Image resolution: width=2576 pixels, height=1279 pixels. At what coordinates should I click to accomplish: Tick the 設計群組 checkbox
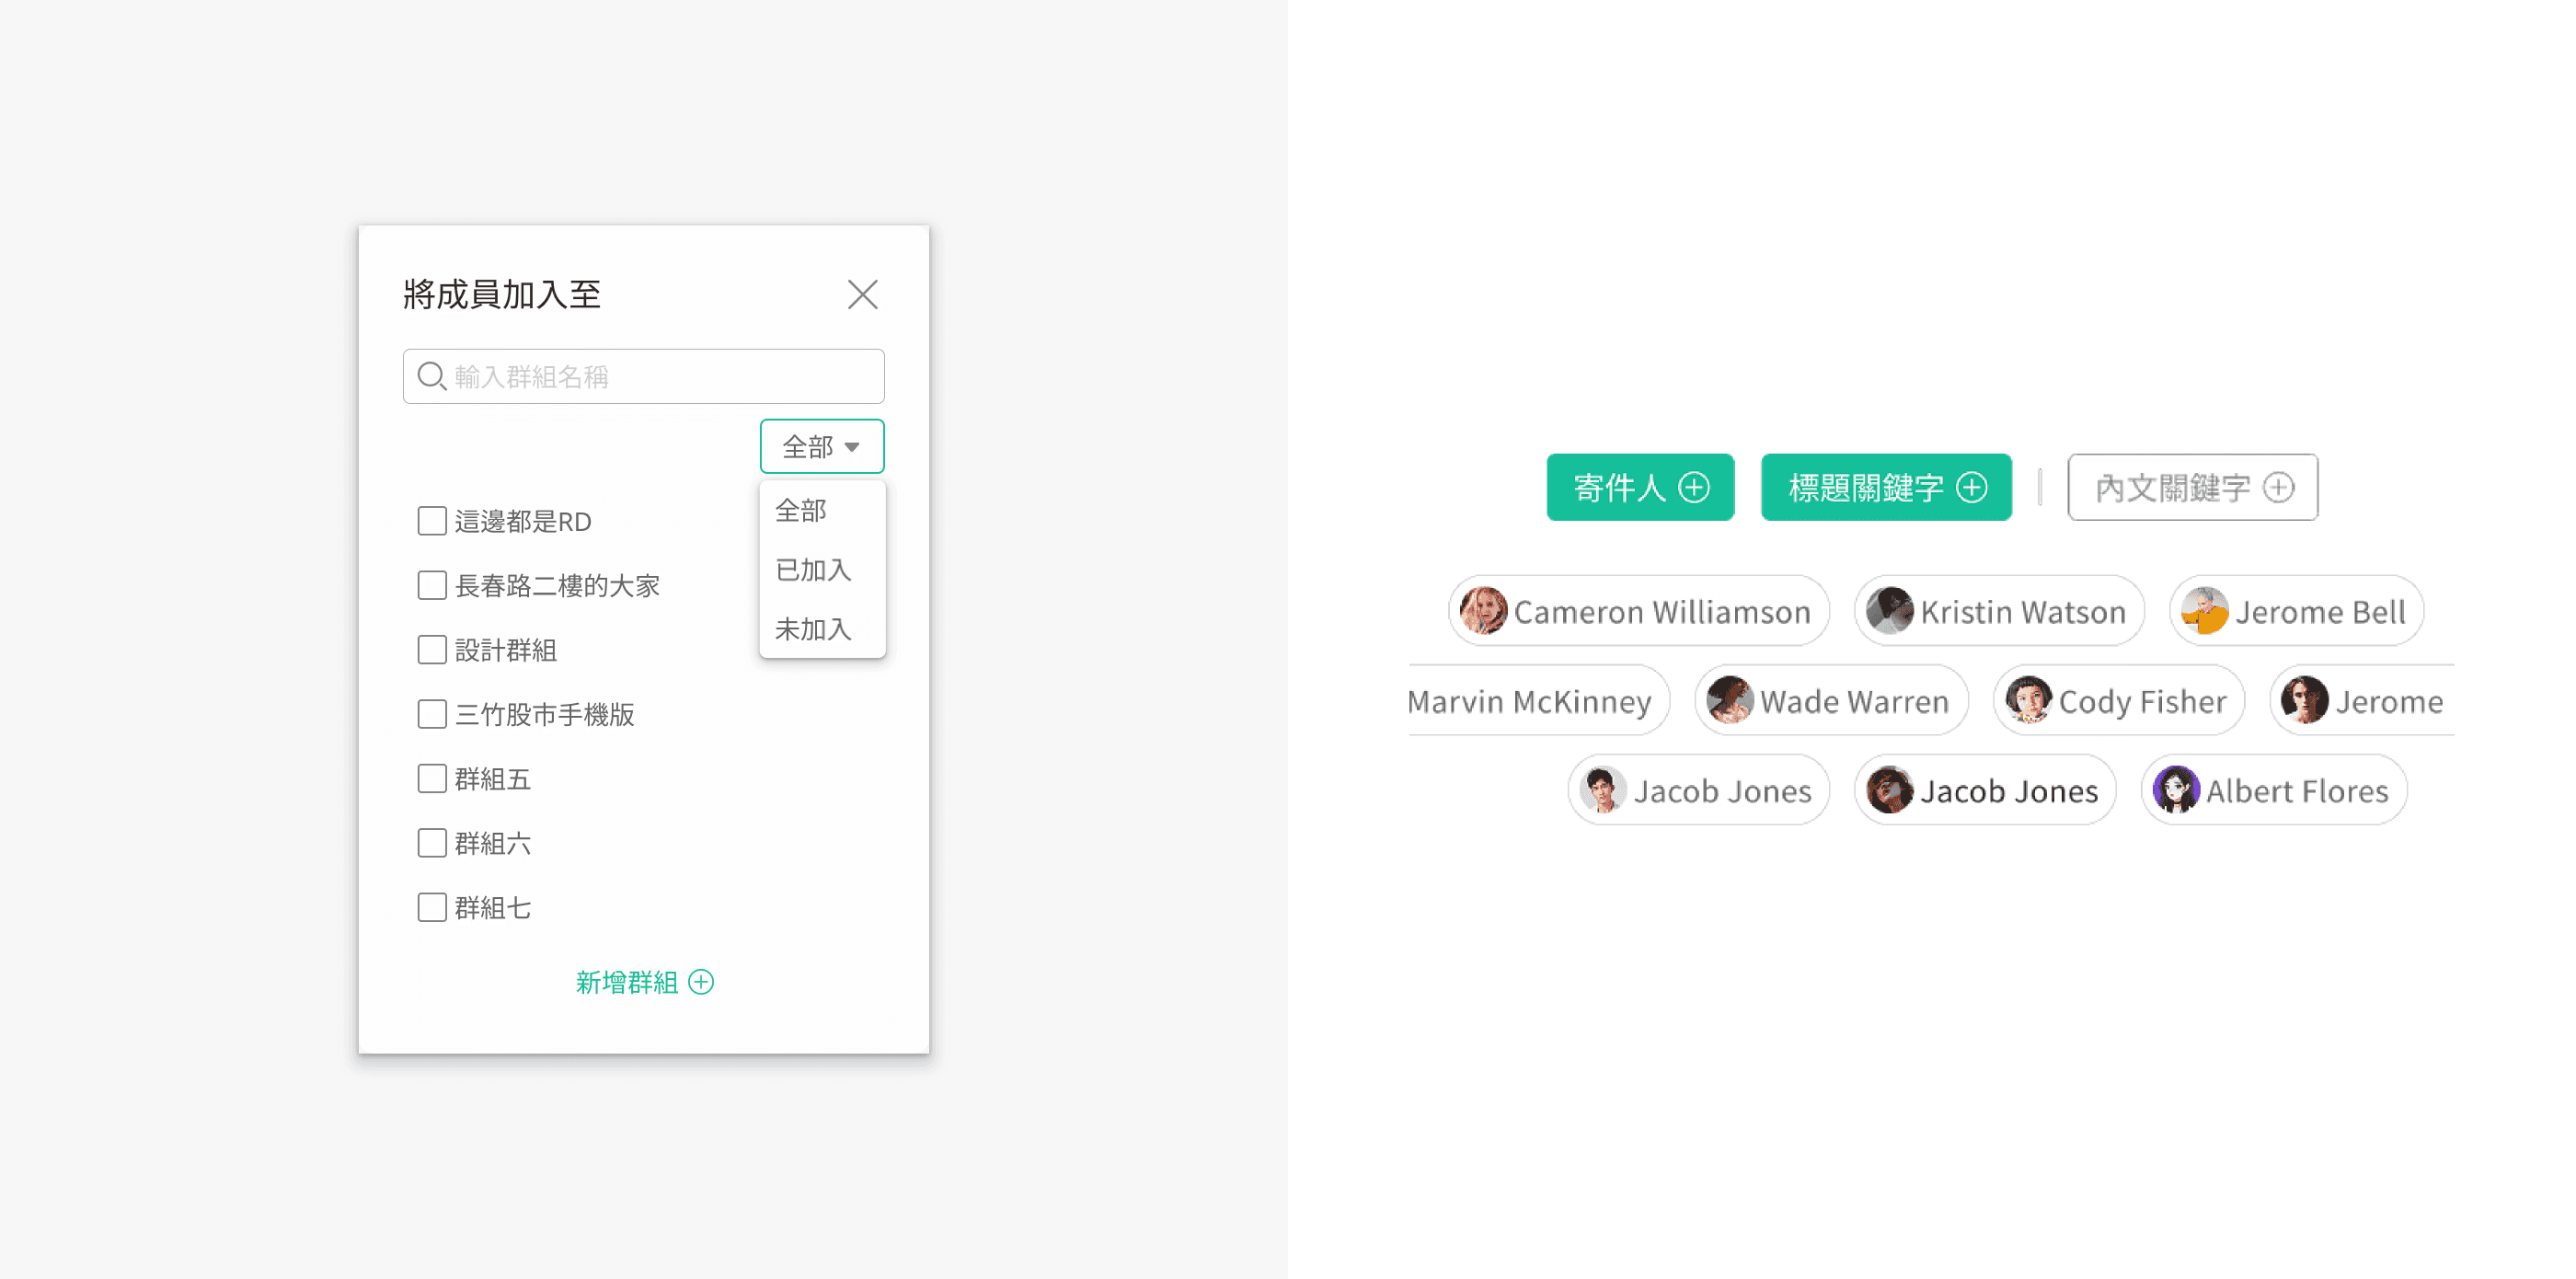click(432, 650)
